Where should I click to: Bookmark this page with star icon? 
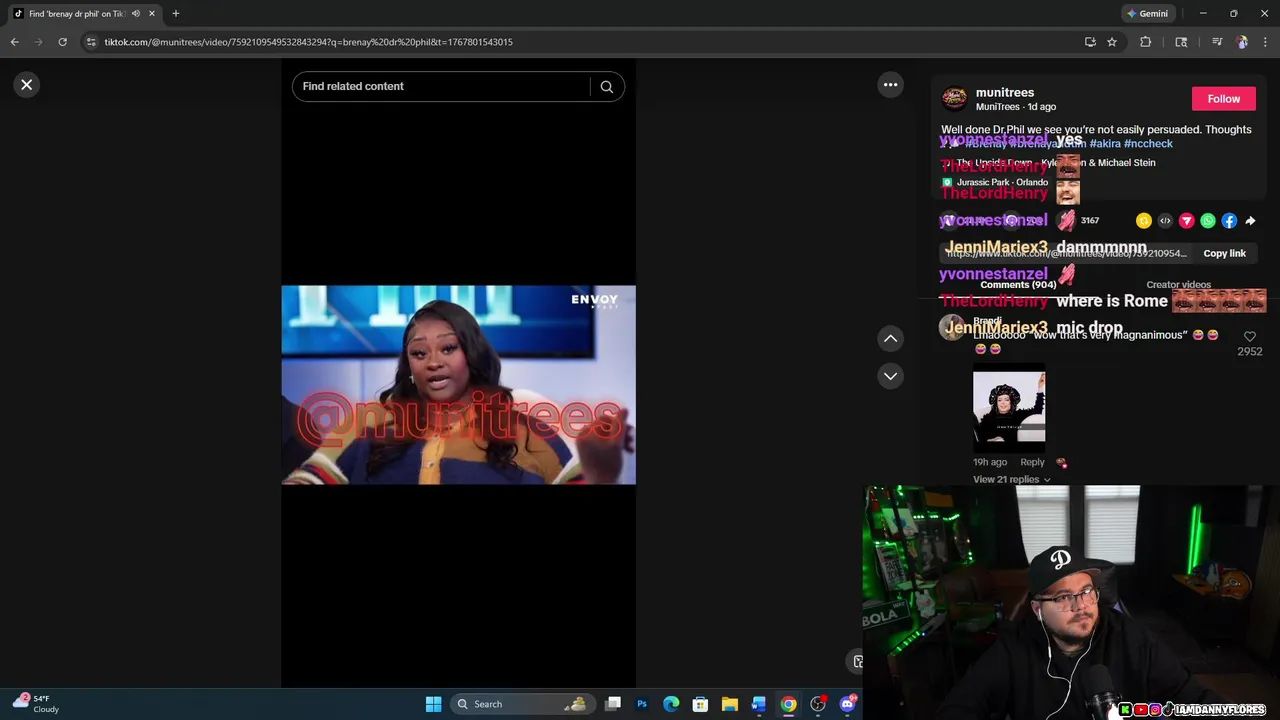point(1111,42)
